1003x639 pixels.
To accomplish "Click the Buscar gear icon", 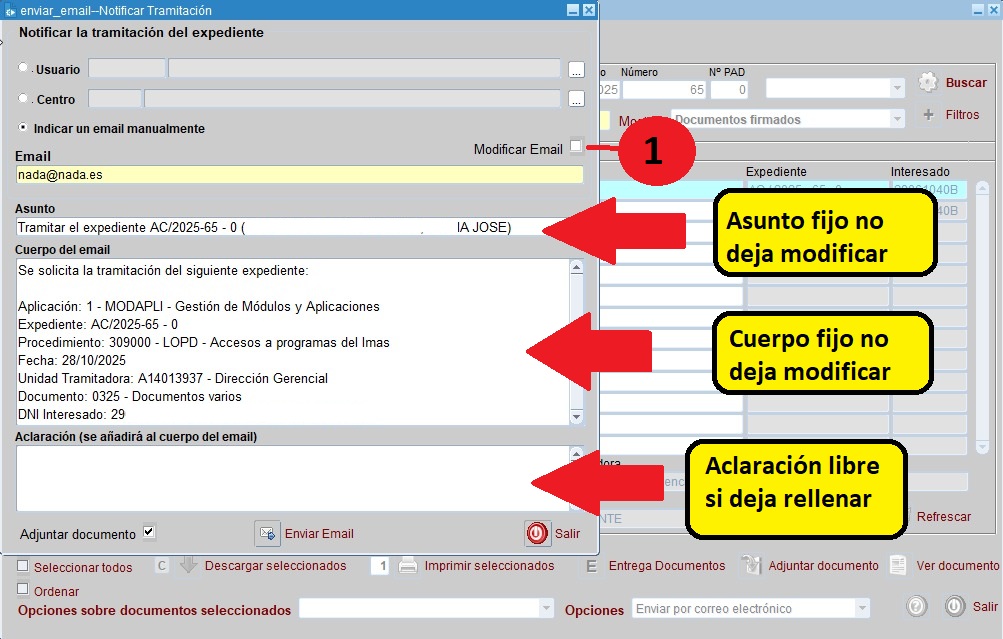I will pos(928,83).
